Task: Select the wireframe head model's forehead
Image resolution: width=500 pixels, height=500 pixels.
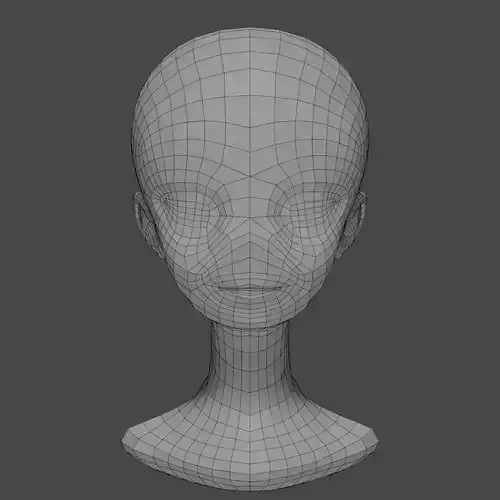Action: pyautogui.click(x=250, y=133)
